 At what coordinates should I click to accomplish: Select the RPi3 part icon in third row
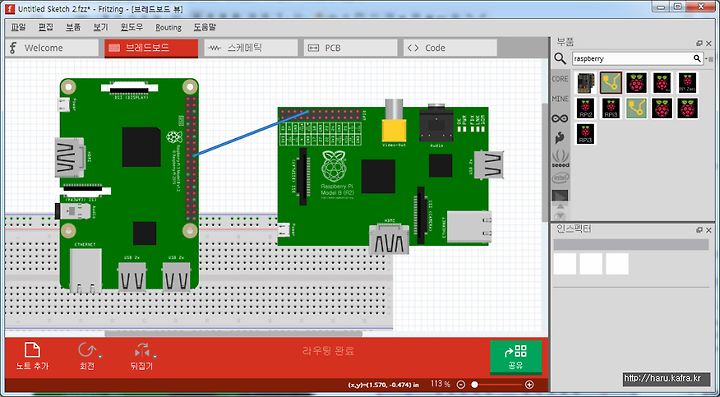pyautogui.click(x=585, y=134)
